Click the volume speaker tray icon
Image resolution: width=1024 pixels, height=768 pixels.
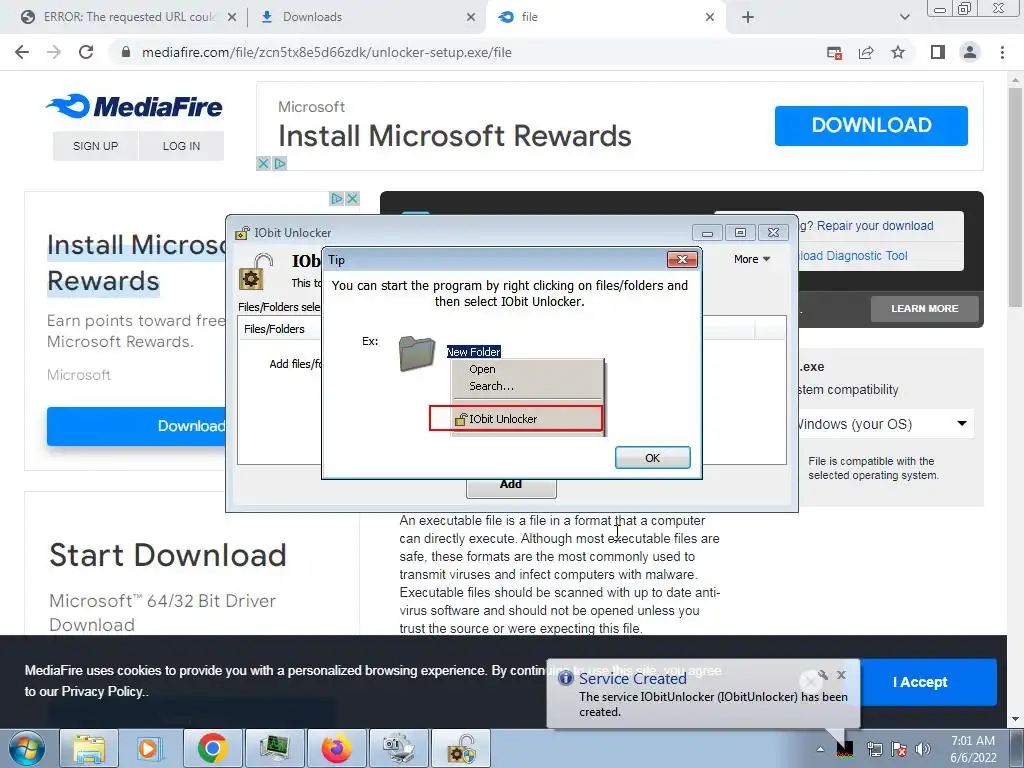tap(923, 749)
